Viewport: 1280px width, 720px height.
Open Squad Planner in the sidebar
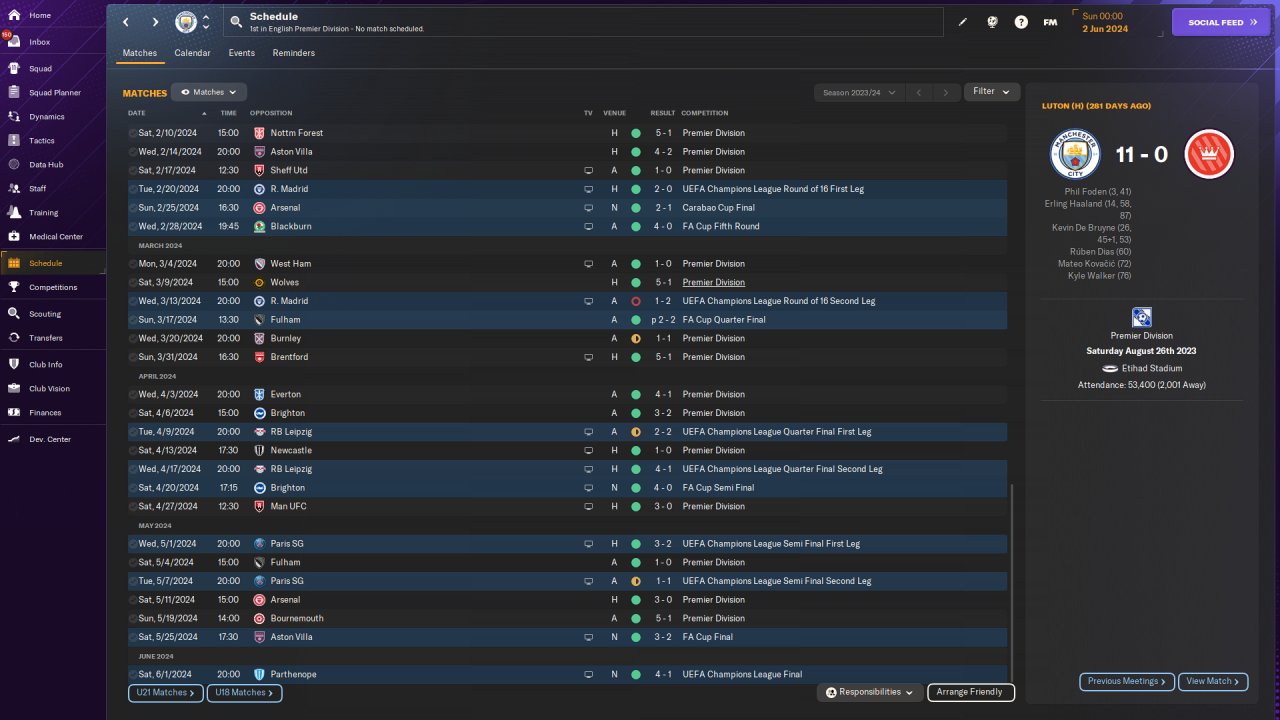pos(53,93)
